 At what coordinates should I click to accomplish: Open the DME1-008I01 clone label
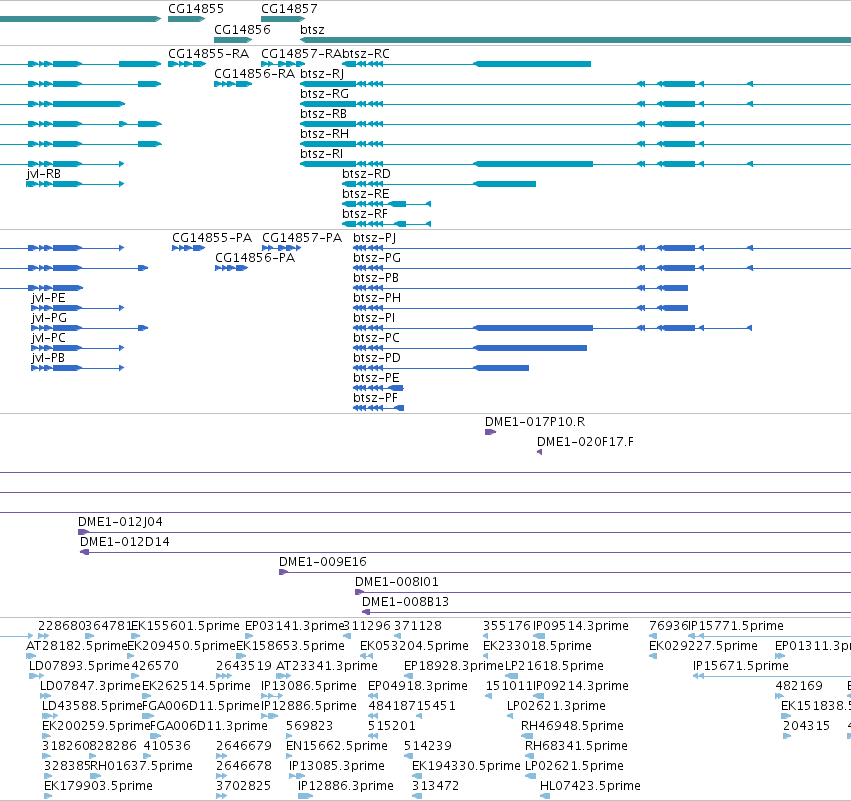(397, 583)
